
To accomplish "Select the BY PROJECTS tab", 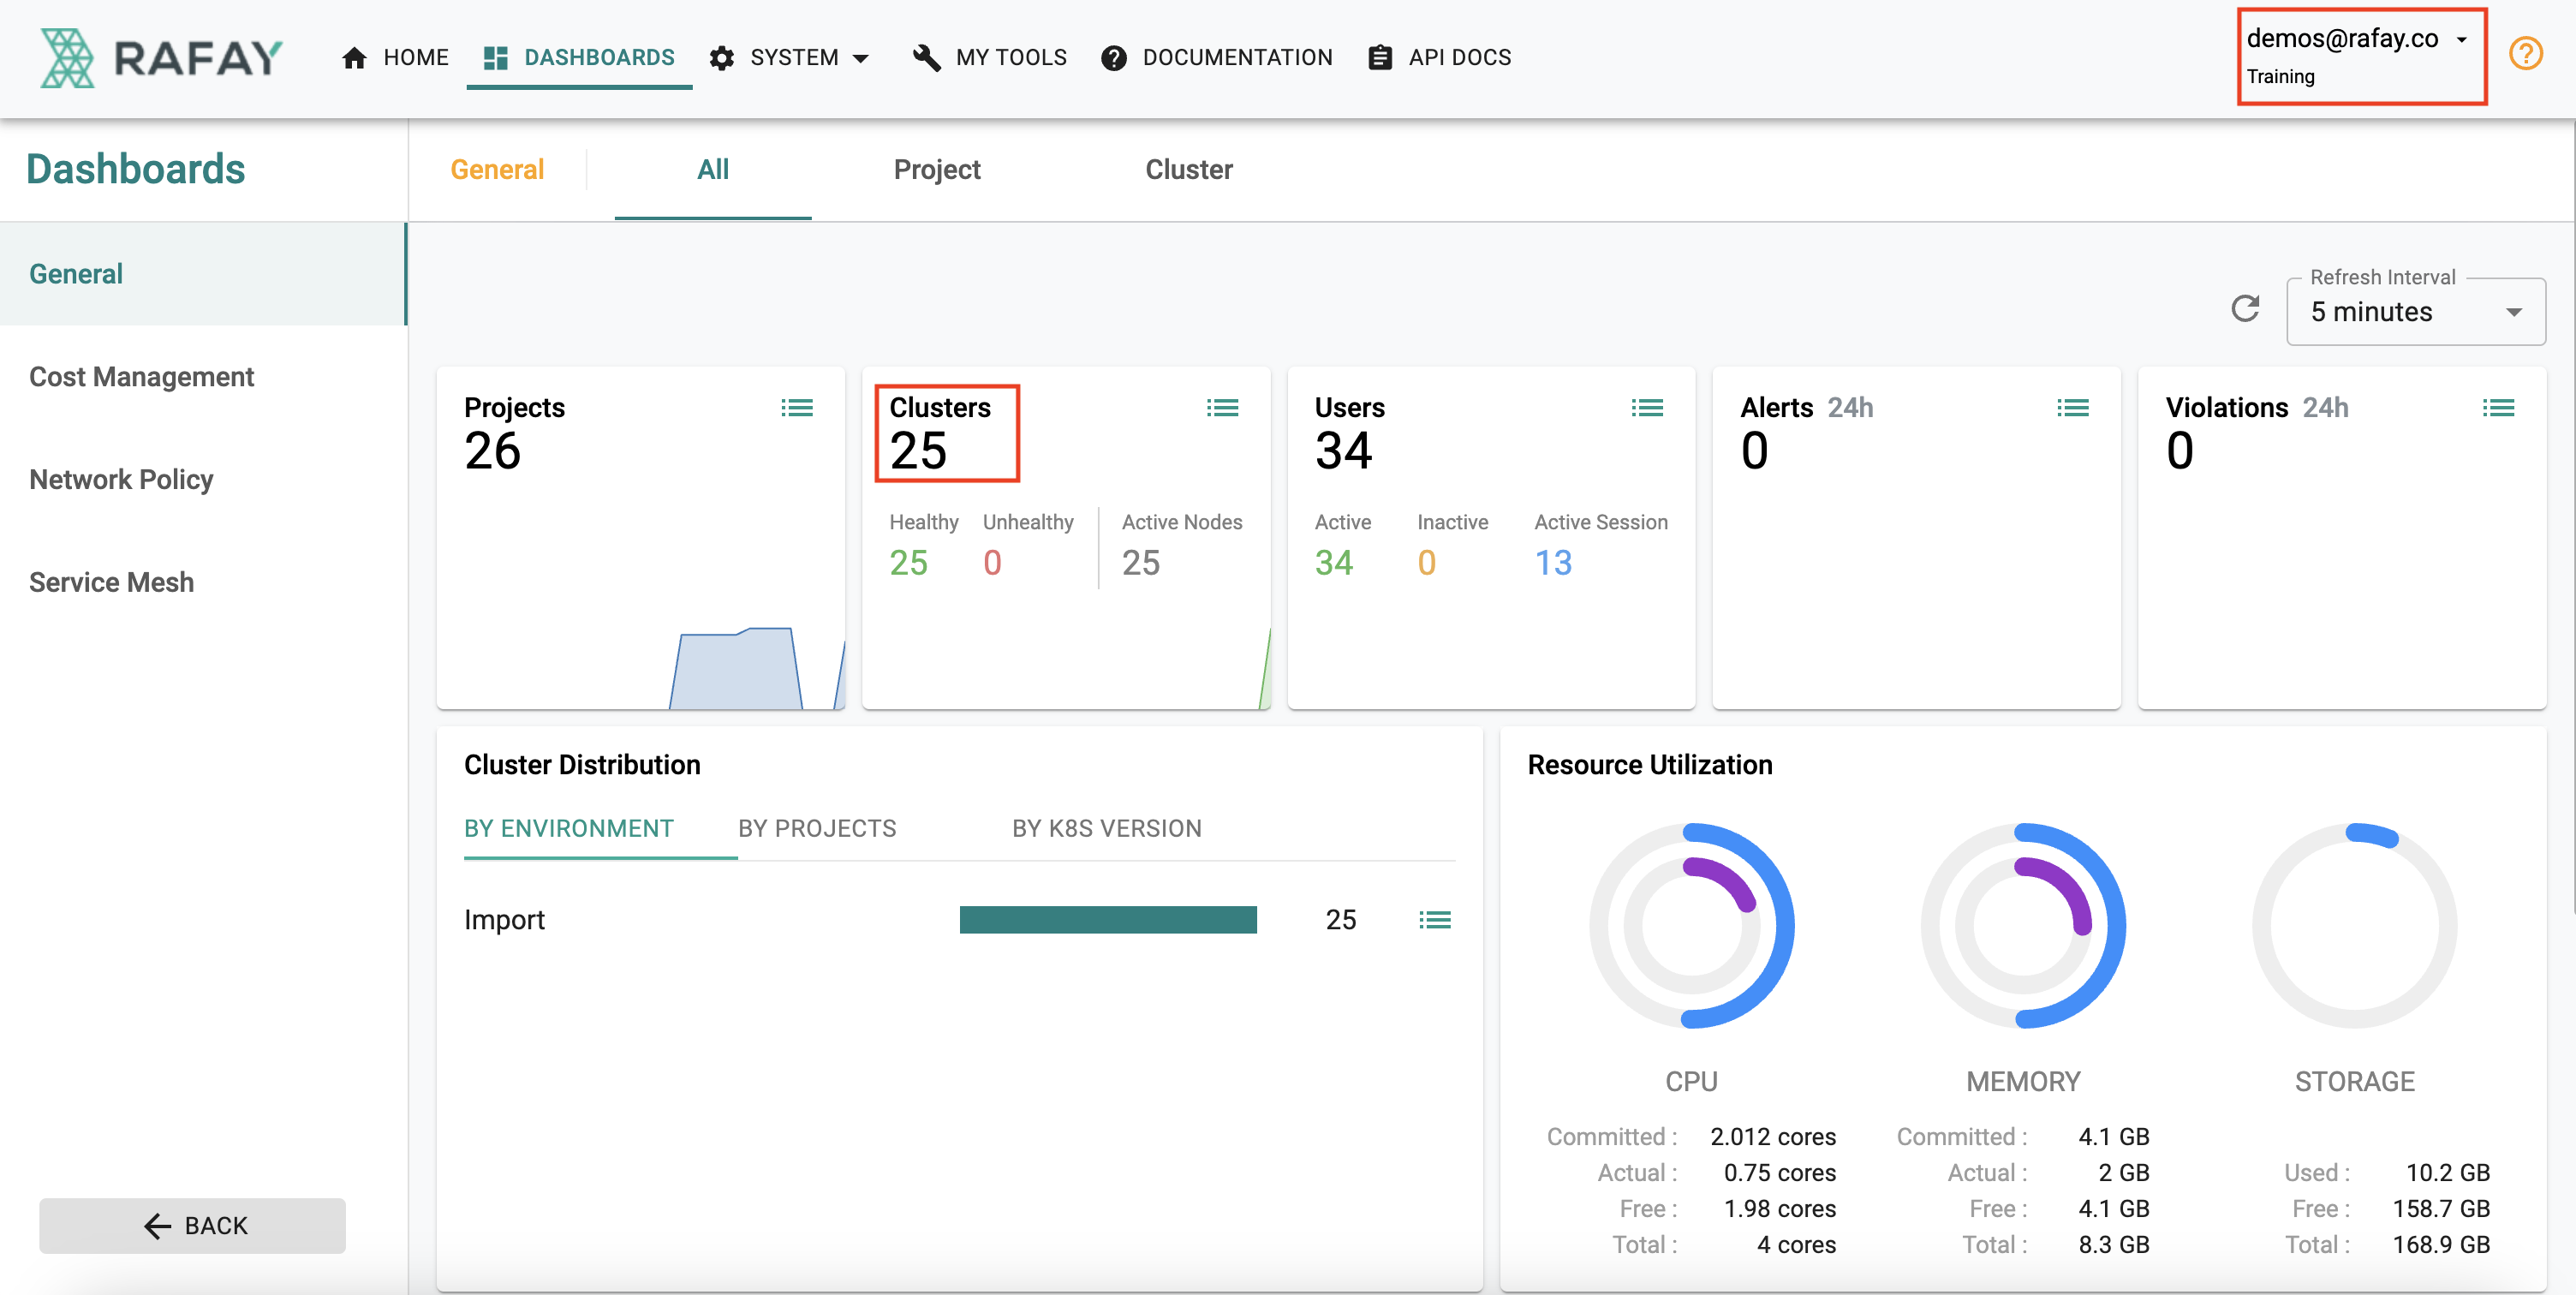I will point(817,829).
